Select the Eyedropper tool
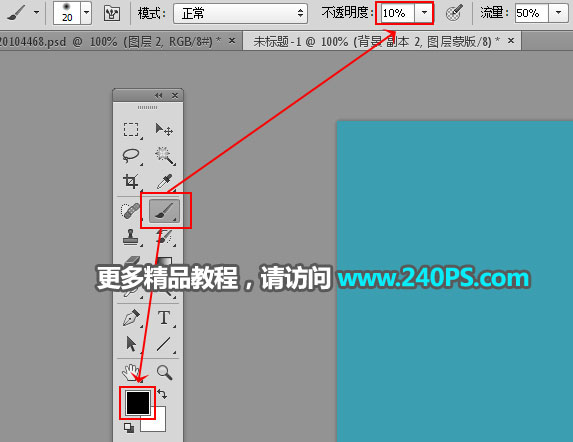573x442 pixels. click(164, 182)
